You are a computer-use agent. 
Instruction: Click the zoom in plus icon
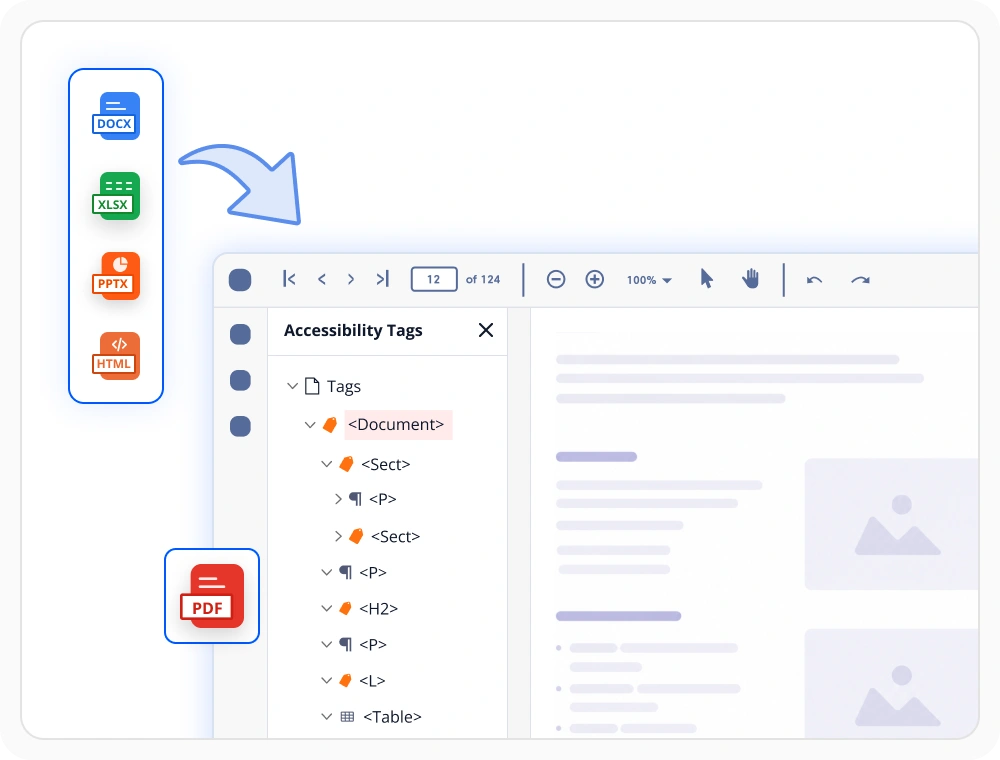[x=594, y=279]
